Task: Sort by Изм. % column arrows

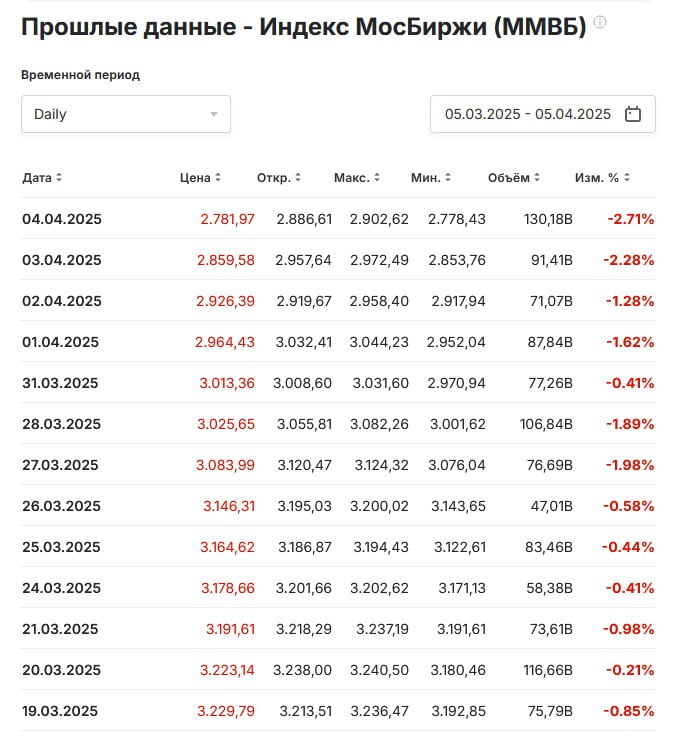Action: click(x=627, y=178)
